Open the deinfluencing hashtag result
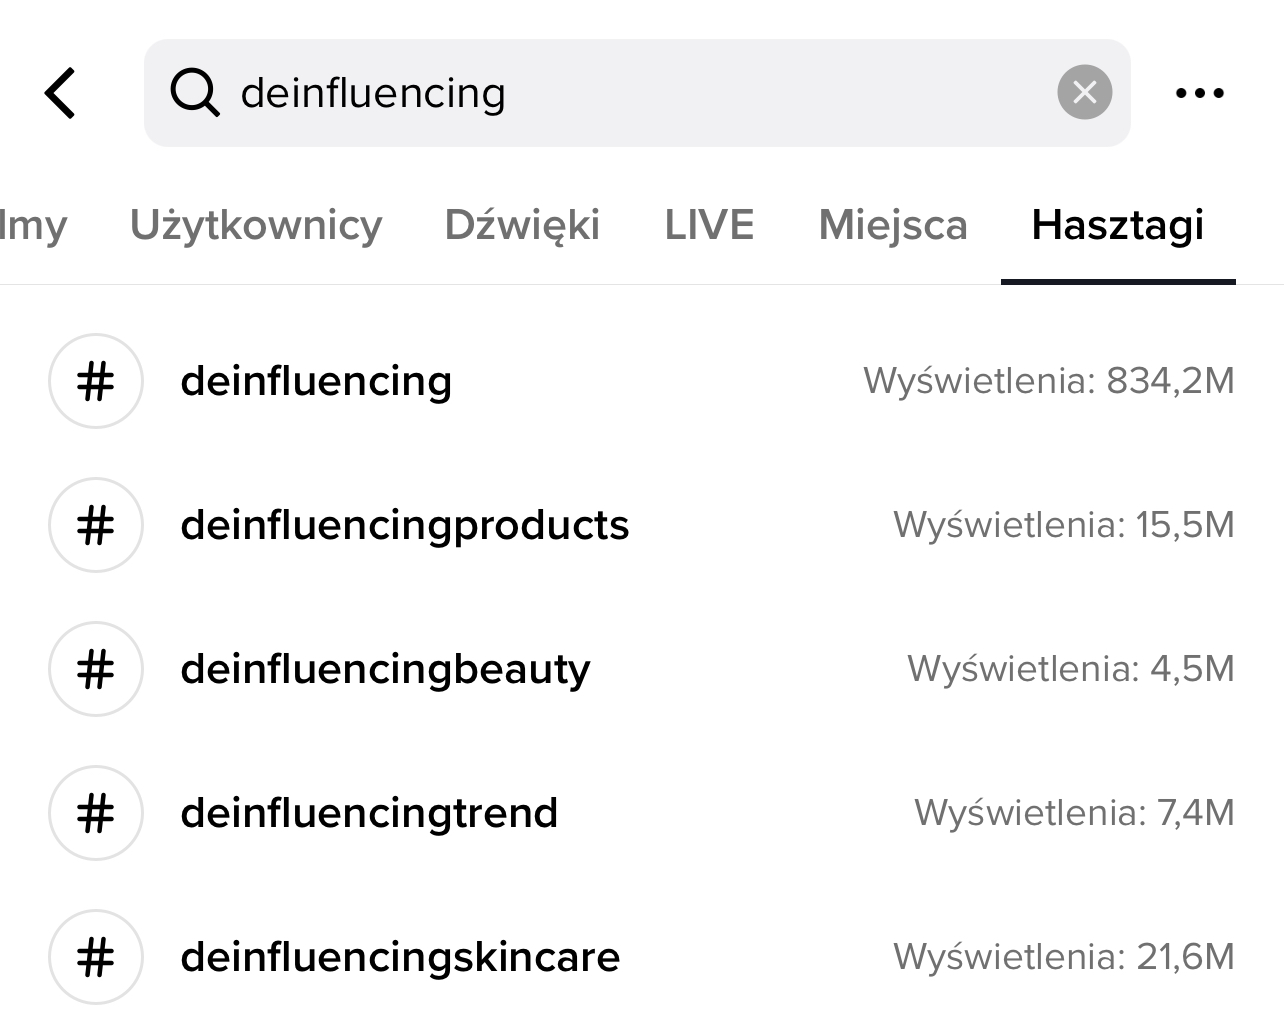Viewport: 1284px width, 1036px height. (x=316, y=381)
